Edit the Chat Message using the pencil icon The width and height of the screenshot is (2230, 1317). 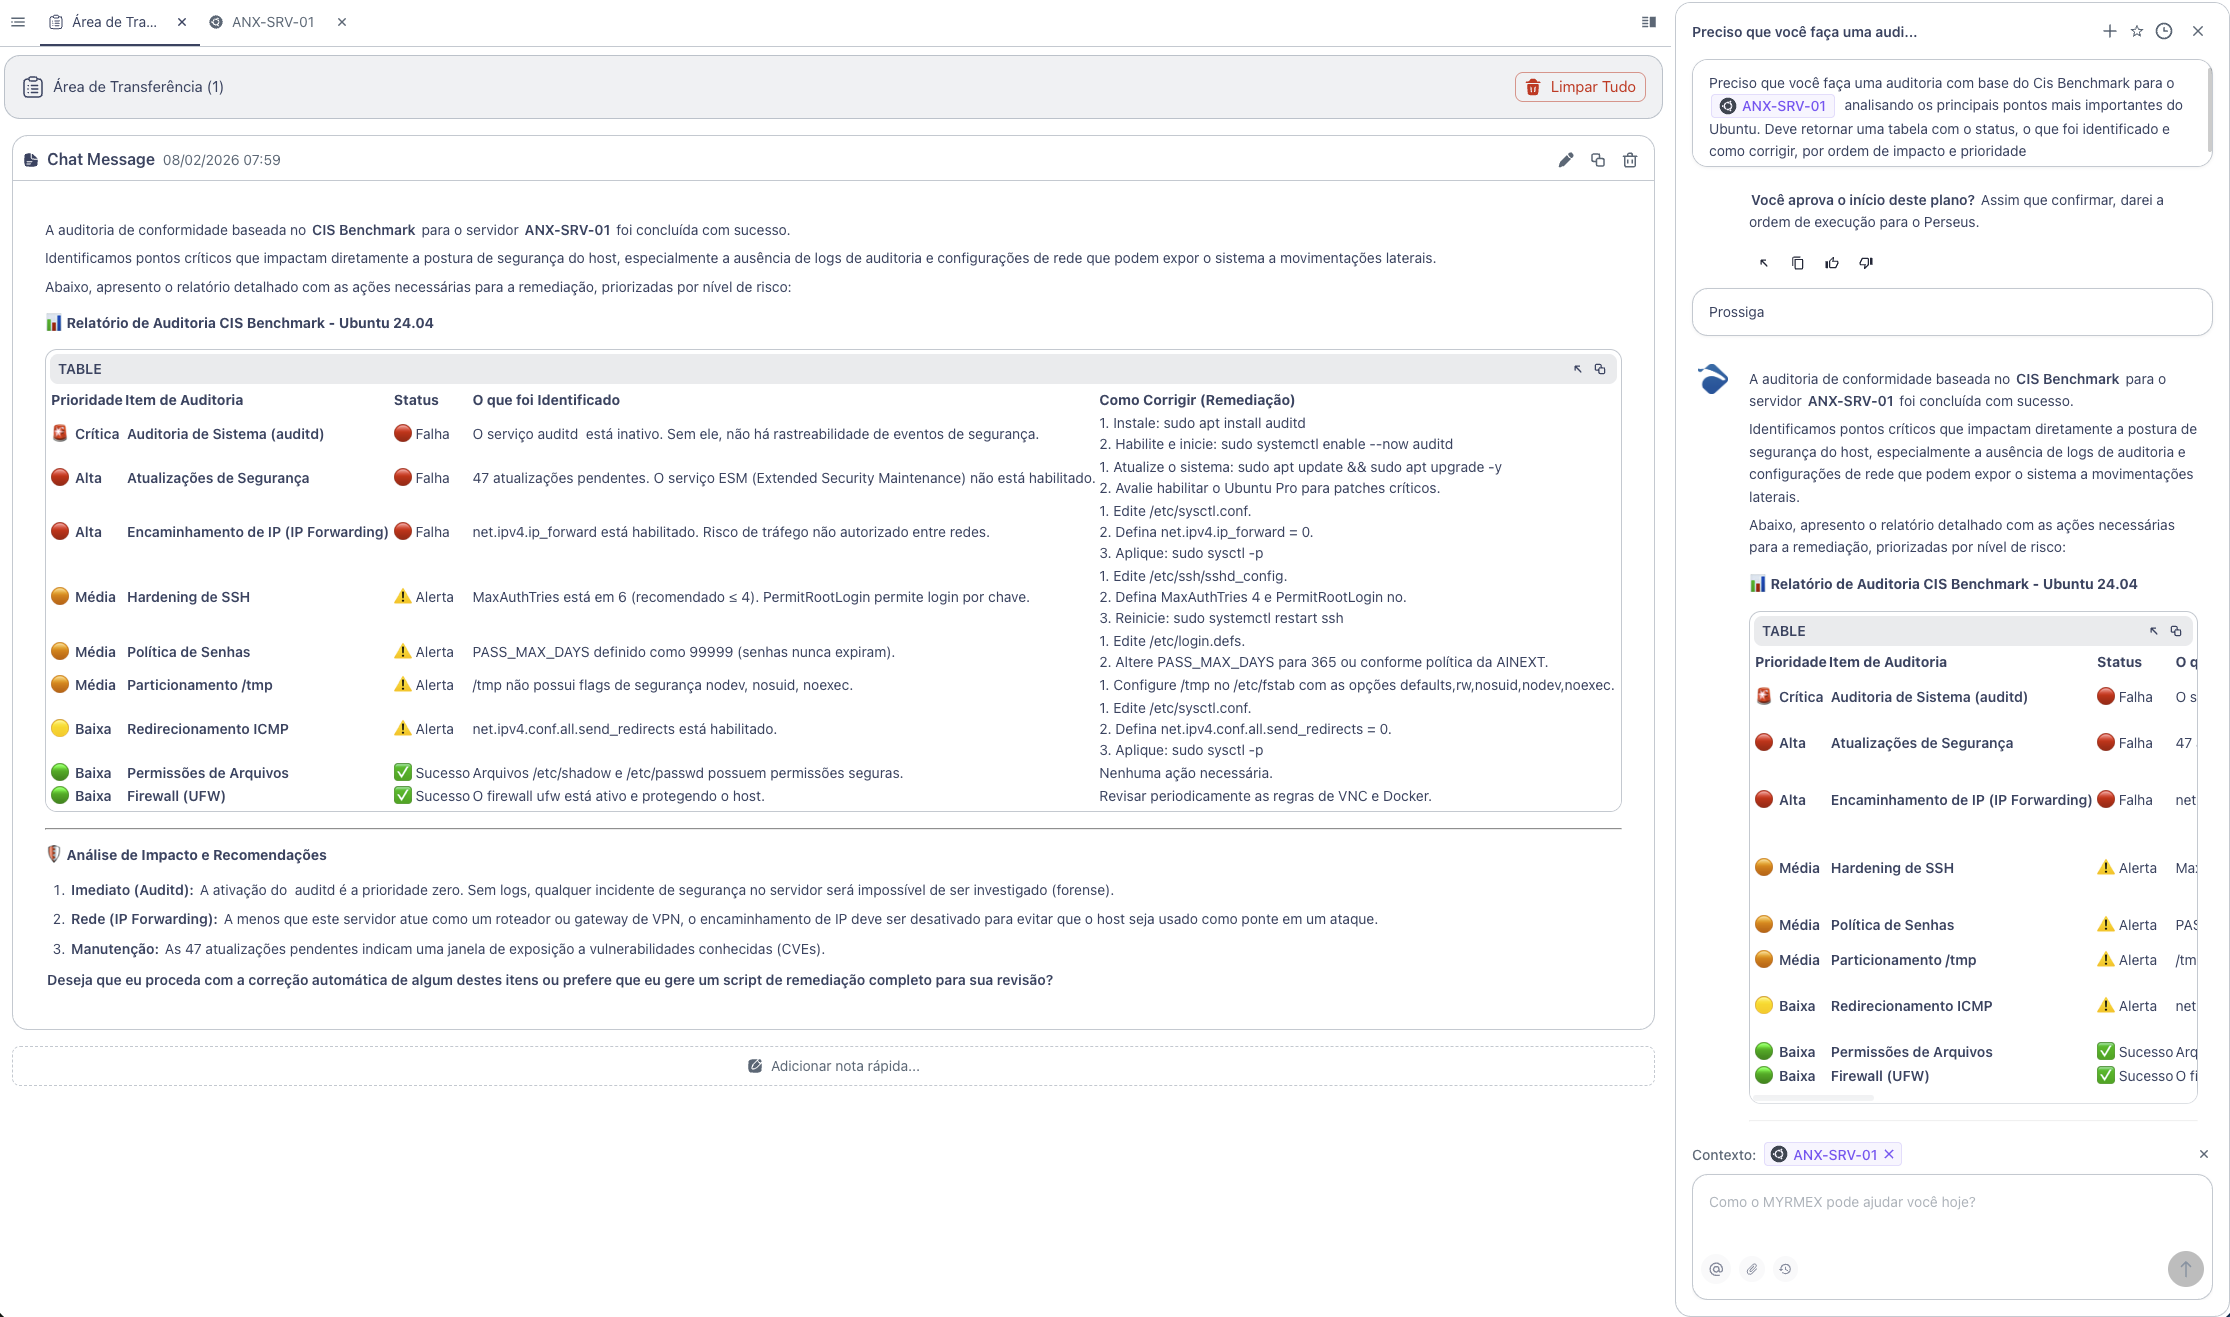pos(1565,159)
